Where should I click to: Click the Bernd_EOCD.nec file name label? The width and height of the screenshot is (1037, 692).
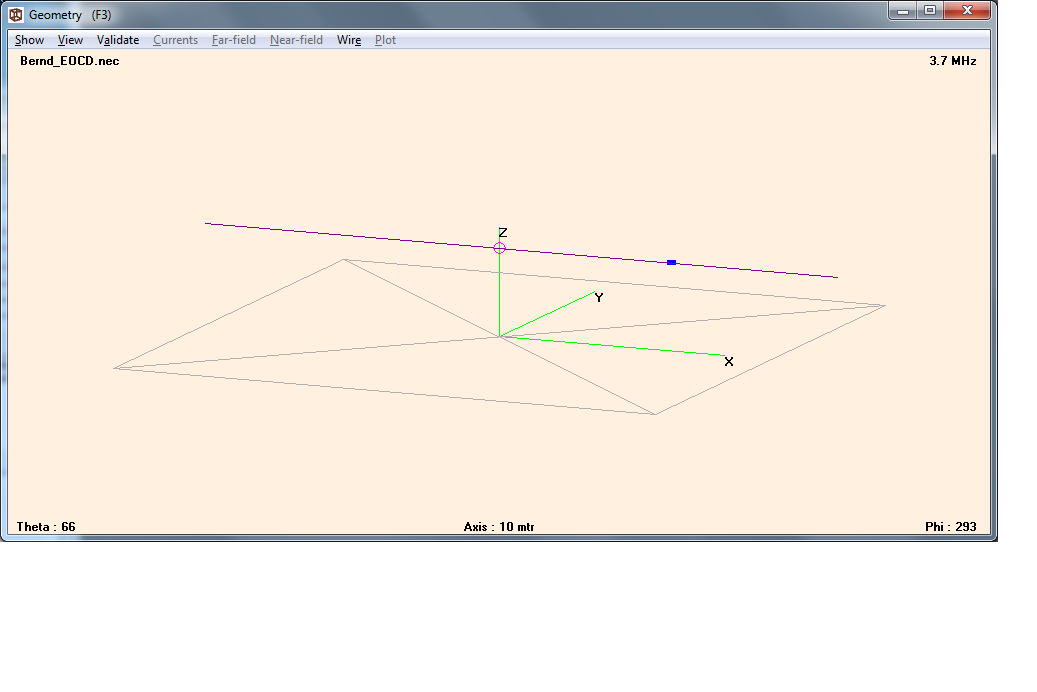point(69,61)
